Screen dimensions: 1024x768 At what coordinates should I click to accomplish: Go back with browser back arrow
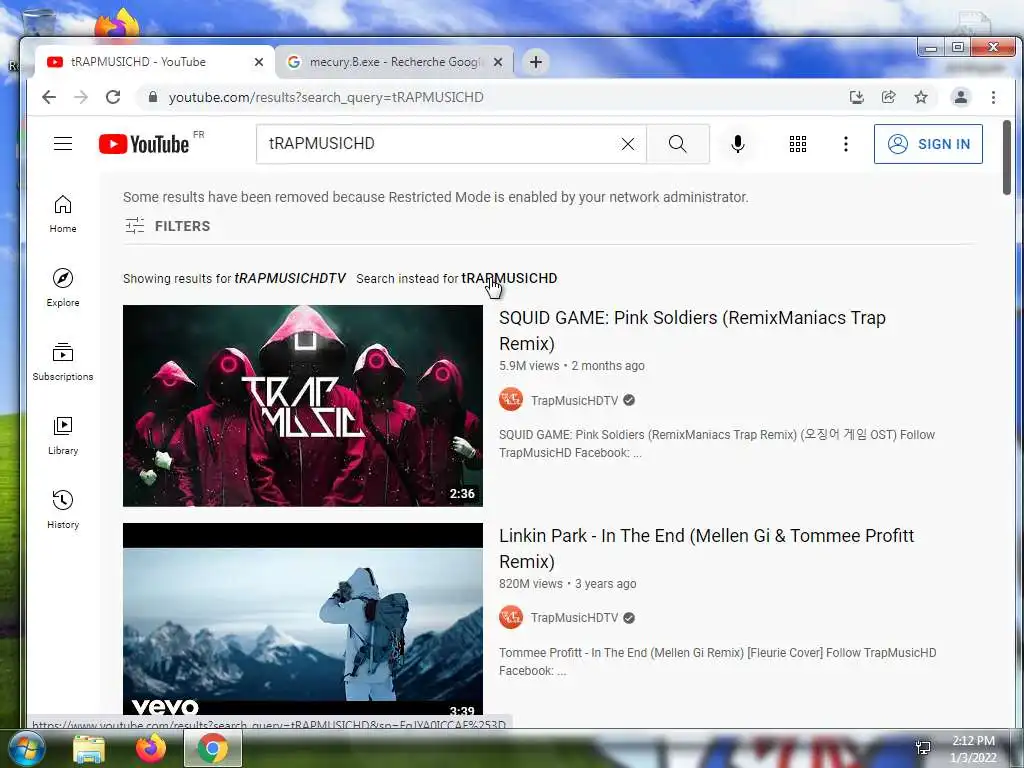click(x=49, y=97)
